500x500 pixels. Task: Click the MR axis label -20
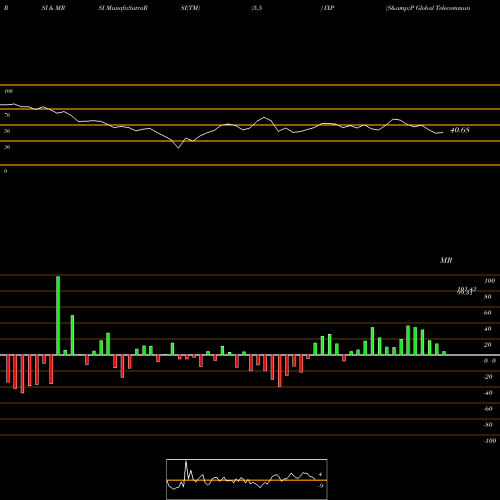pos(488,377)
